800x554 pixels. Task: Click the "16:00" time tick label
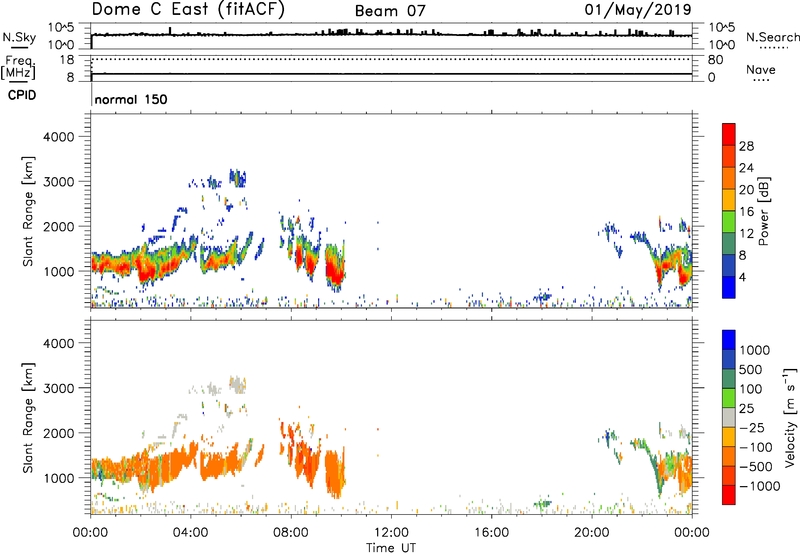coord(491,533)
